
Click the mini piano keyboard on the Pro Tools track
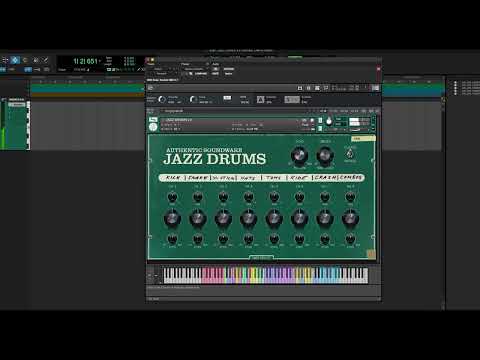pyautogui.click(x=28, y=125)
